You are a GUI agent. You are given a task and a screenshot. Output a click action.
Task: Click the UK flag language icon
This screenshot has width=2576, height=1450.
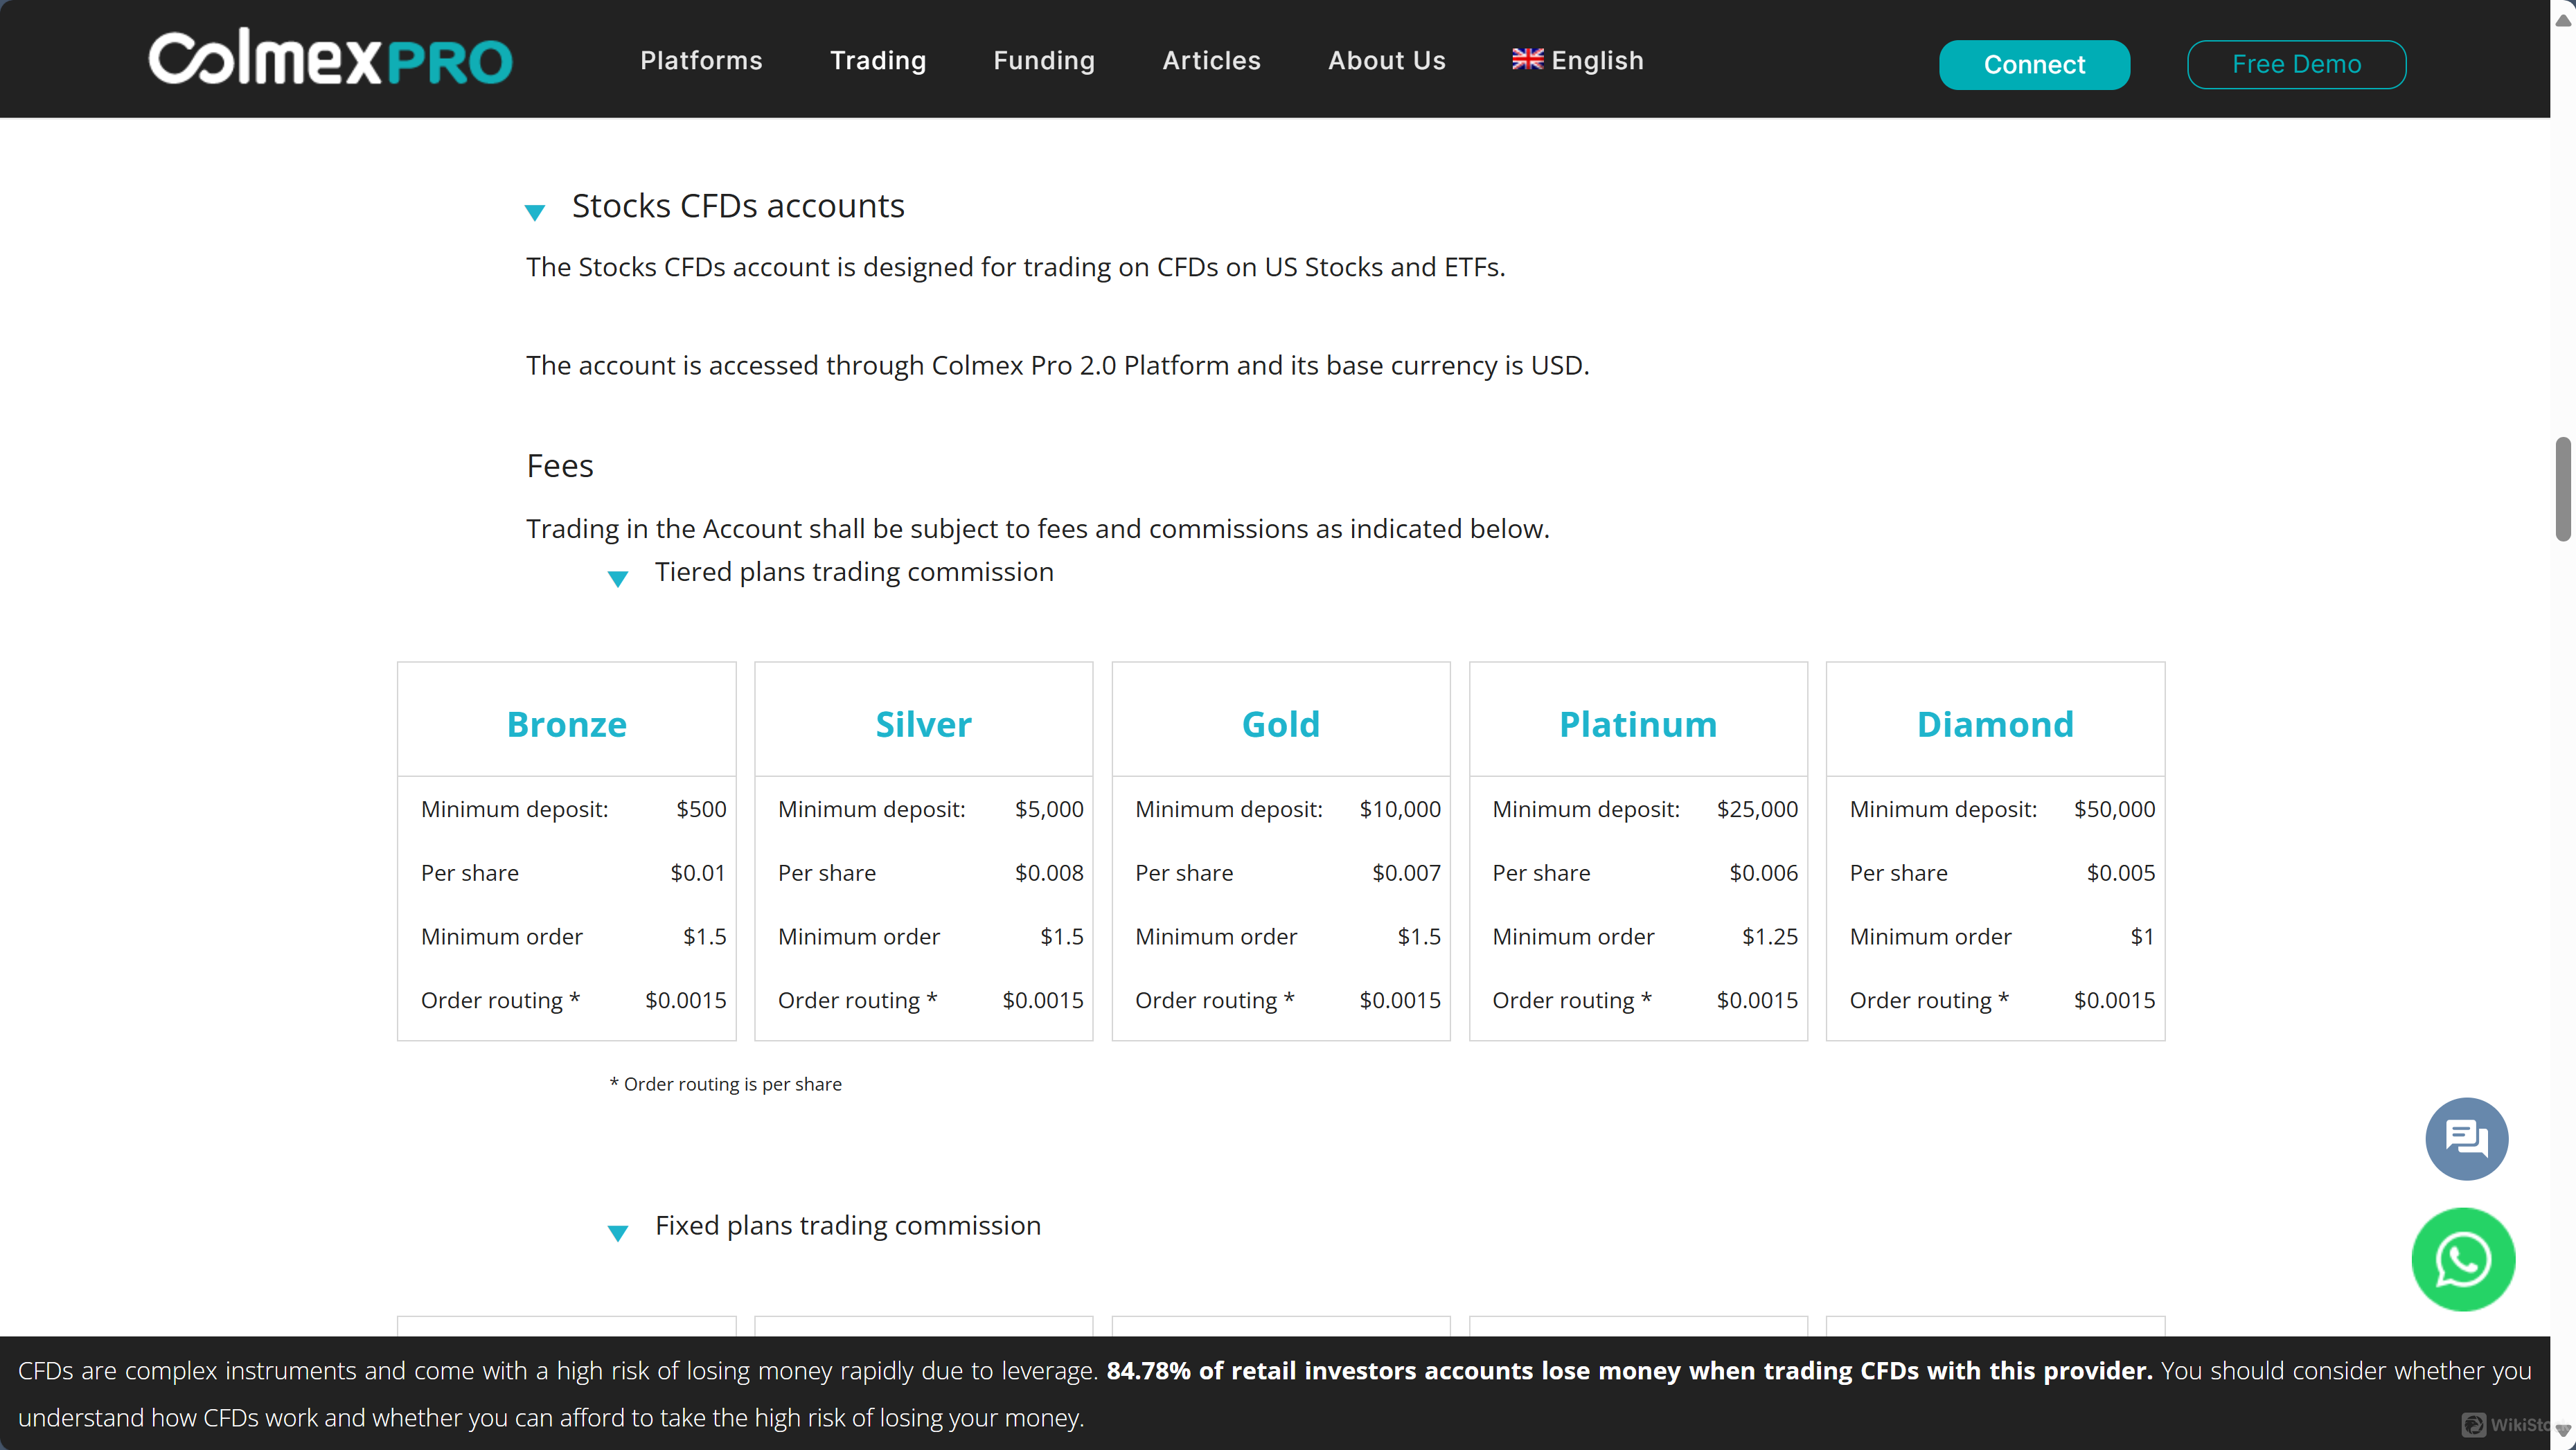1529,59
